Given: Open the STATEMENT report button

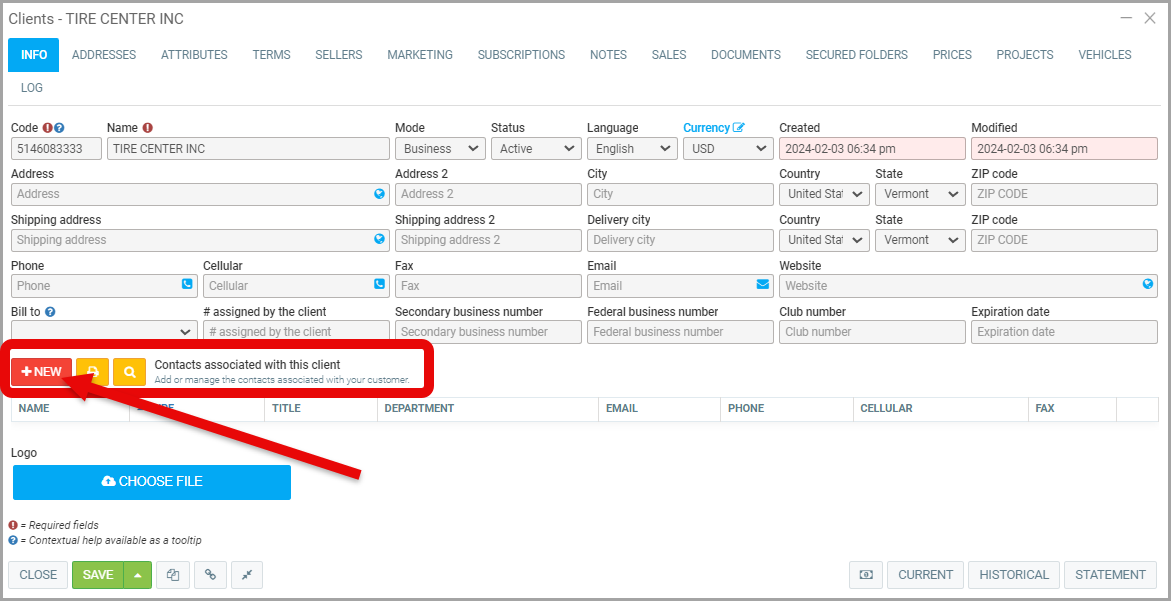Looking at the screenshot, I should (1110, 575).
